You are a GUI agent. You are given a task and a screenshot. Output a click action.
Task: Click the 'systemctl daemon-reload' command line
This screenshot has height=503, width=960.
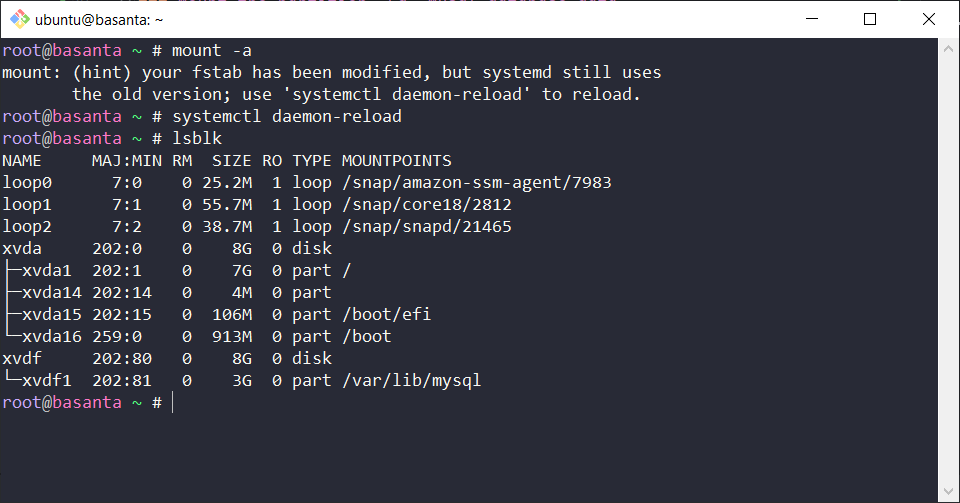[286, 116]
